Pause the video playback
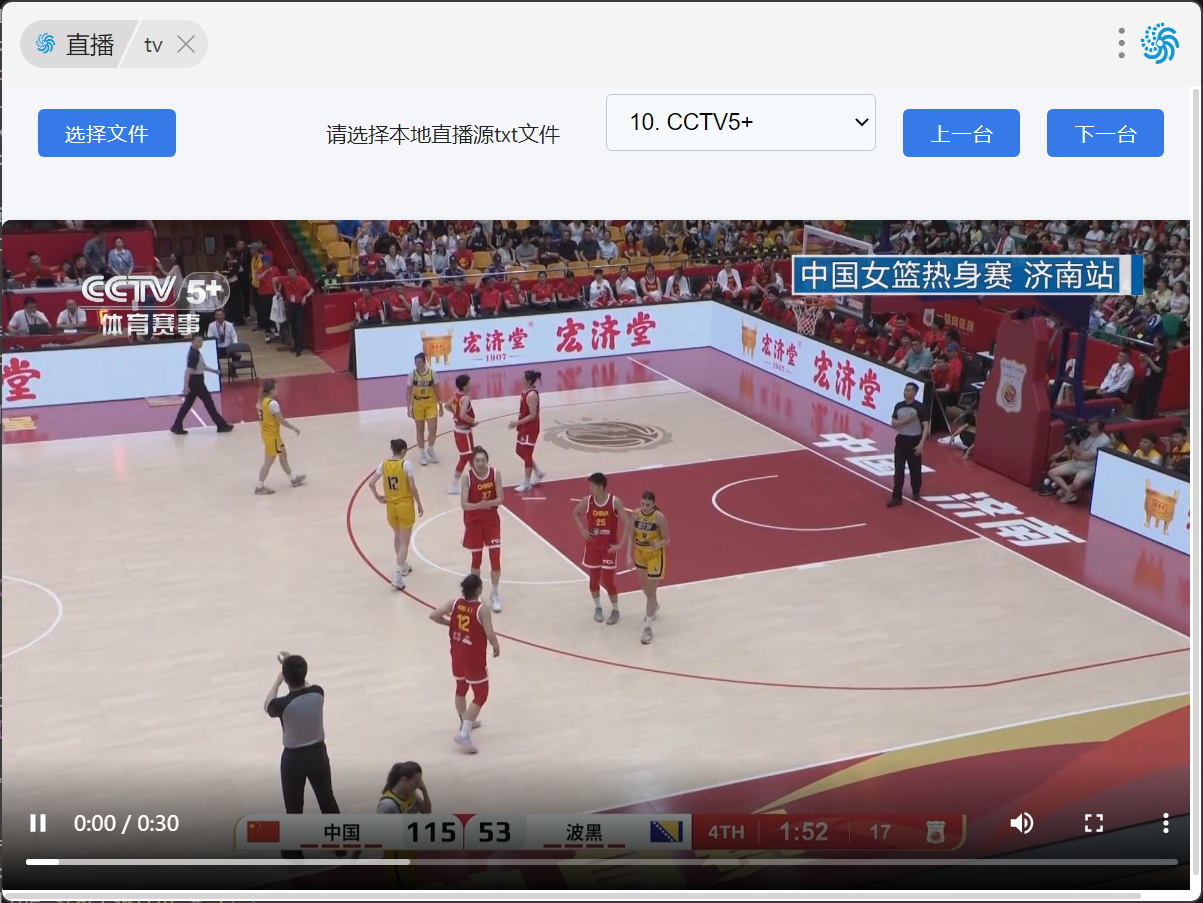 pos(38,823)
